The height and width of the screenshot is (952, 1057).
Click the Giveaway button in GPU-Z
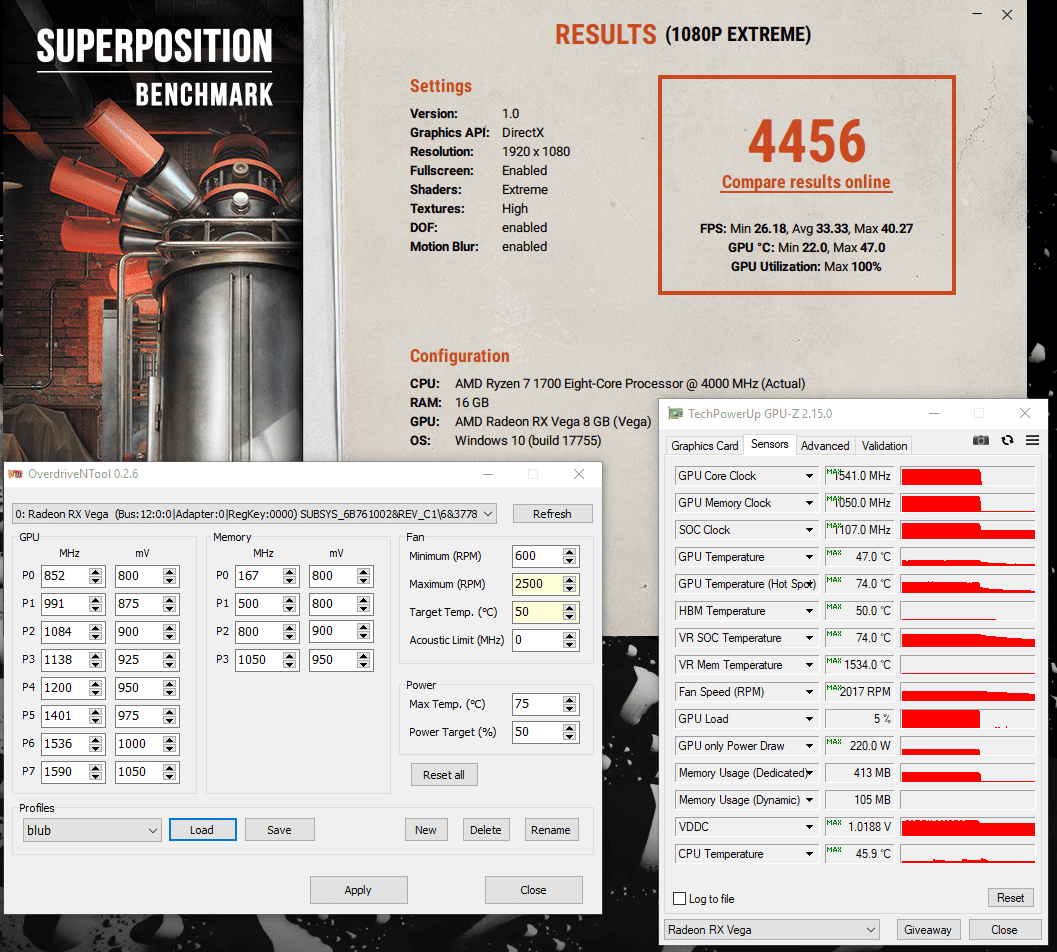(x=928, y=930)
